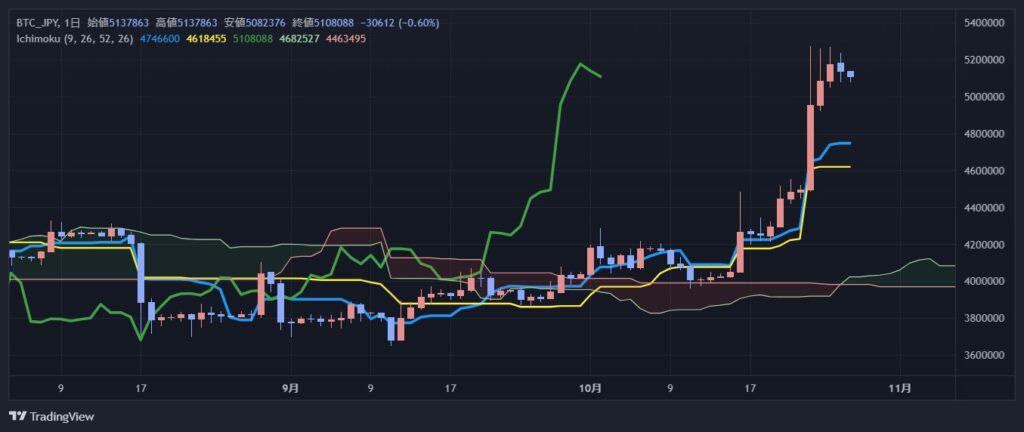Click the 4800000 price axis label
The image size is (1024, 432).
pyautogui.click(x=984, y=134)
